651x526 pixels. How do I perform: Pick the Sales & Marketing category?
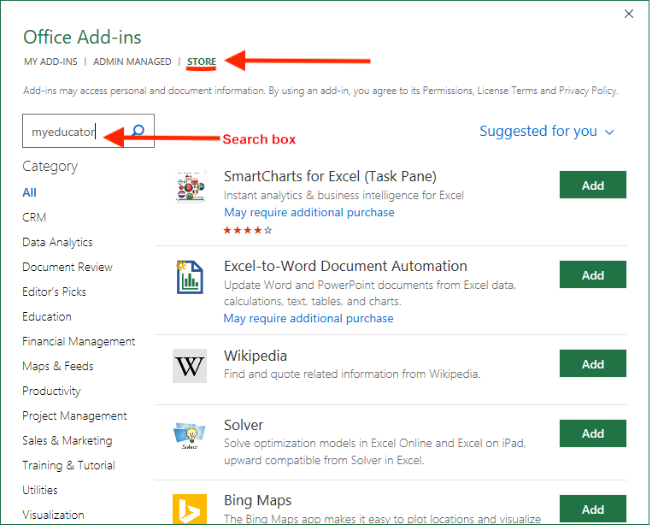(x=67, y=440)
